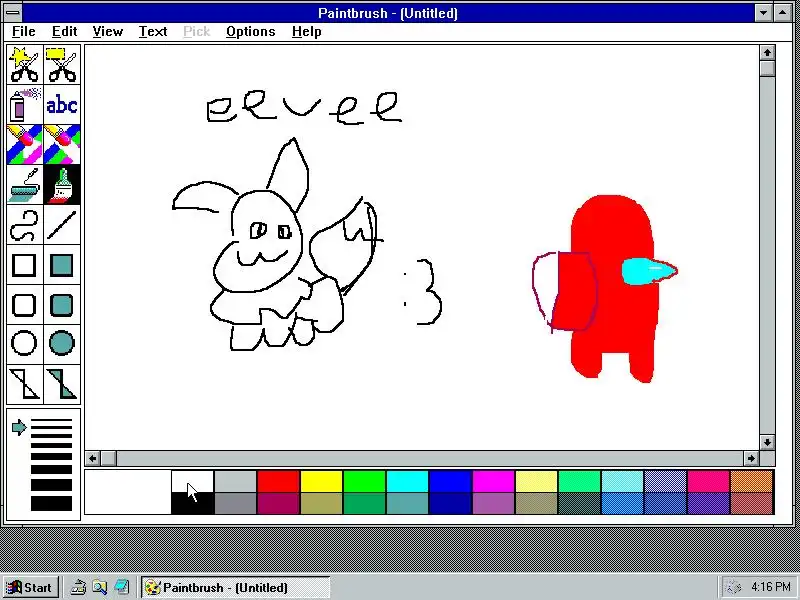Pick the bright green color swatch
The image size is (800, 600).
[x=364, y=482]
